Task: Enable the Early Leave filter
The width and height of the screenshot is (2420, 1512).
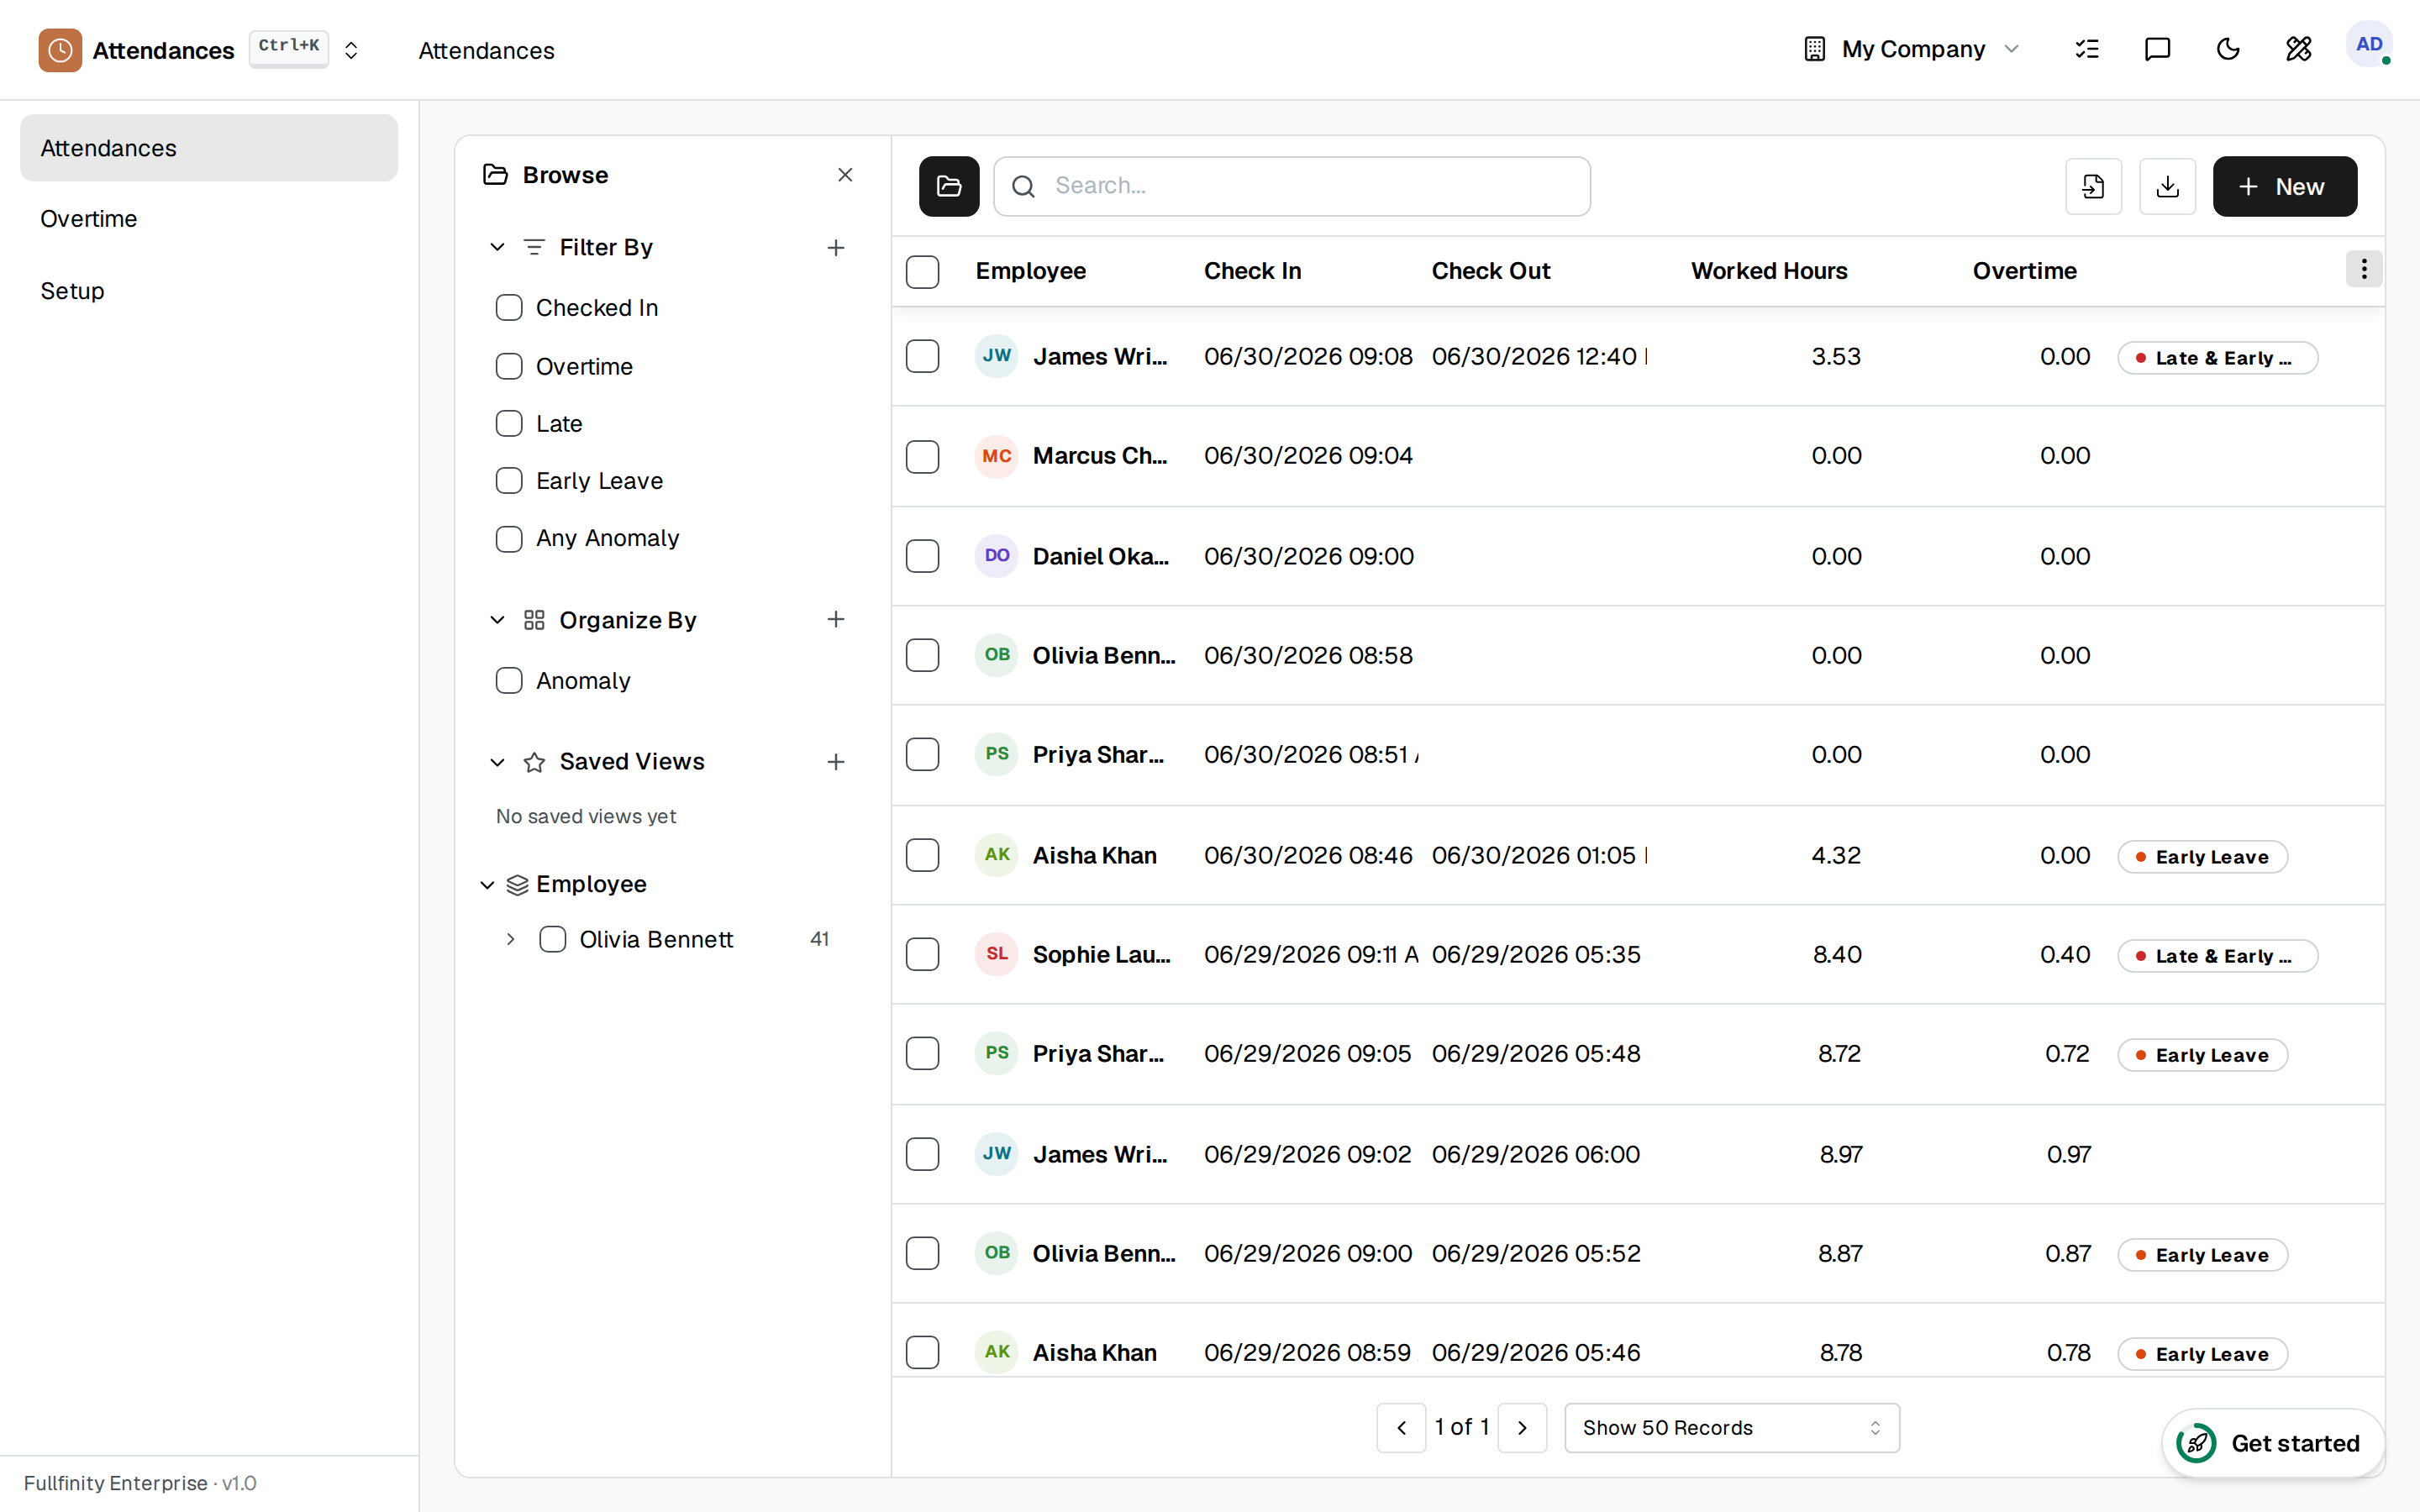Action: (509, 481)
